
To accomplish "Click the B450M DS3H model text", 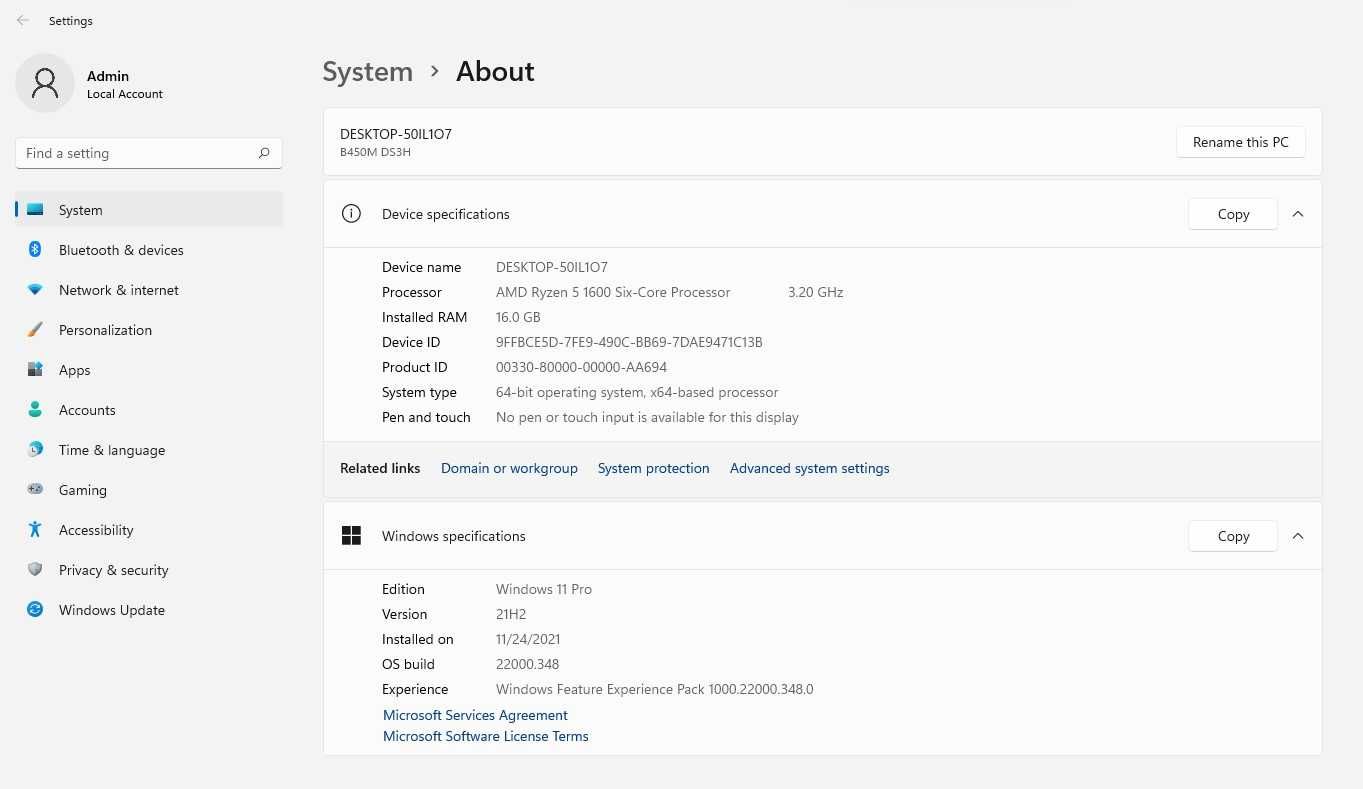I will point(375,152).
